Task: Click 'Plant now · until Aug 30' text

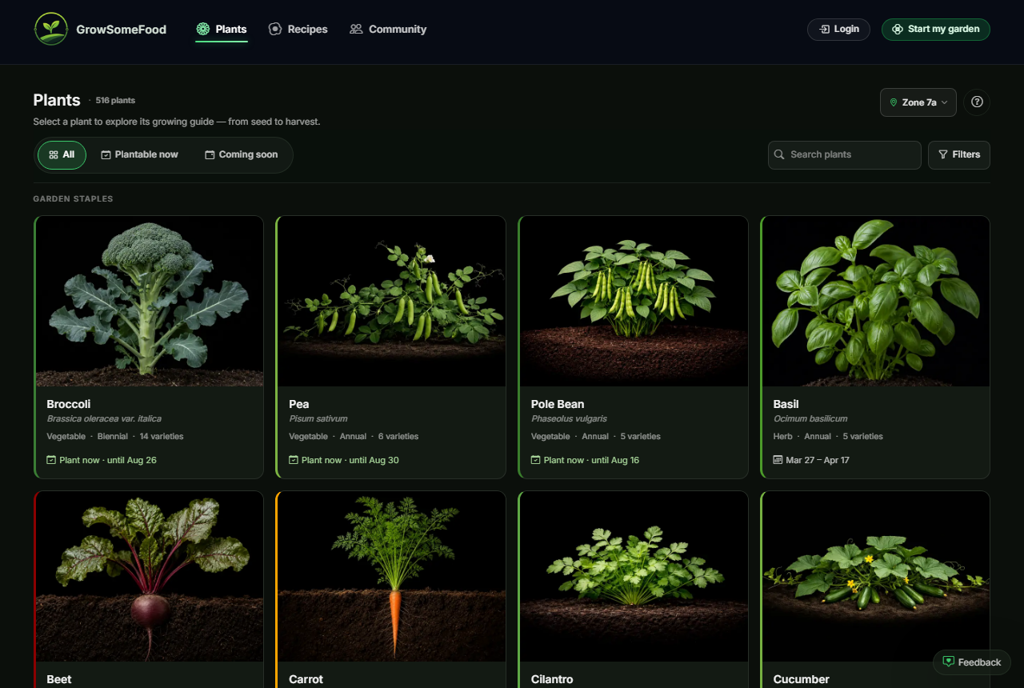Action: tap(350, 460)
